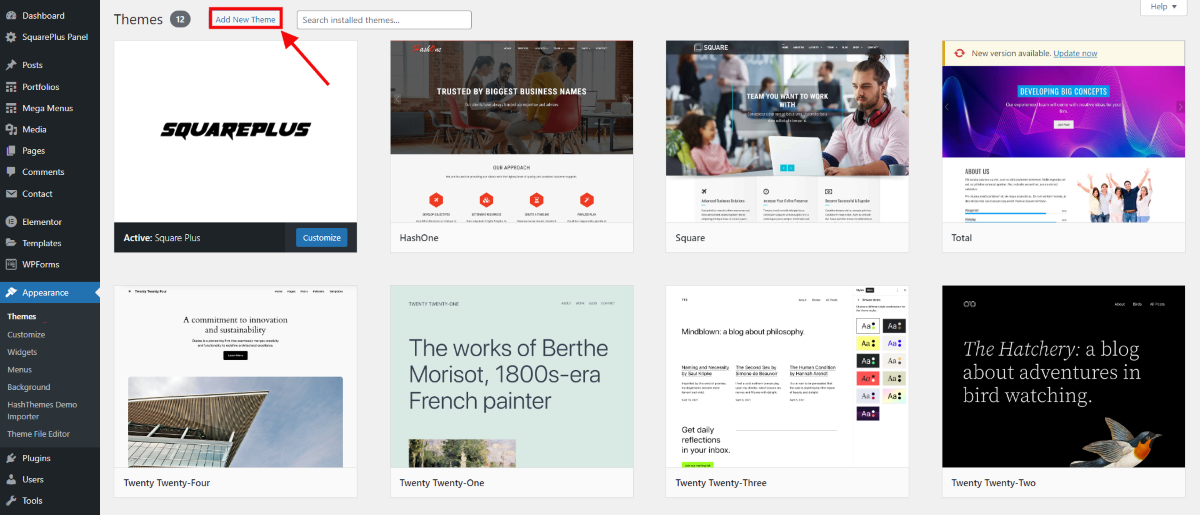Image resolution: width=1200 pixels, height=515 pixels.
Task: Select the Square Plus theme screenshot
Action: click(x=235, y=131)
